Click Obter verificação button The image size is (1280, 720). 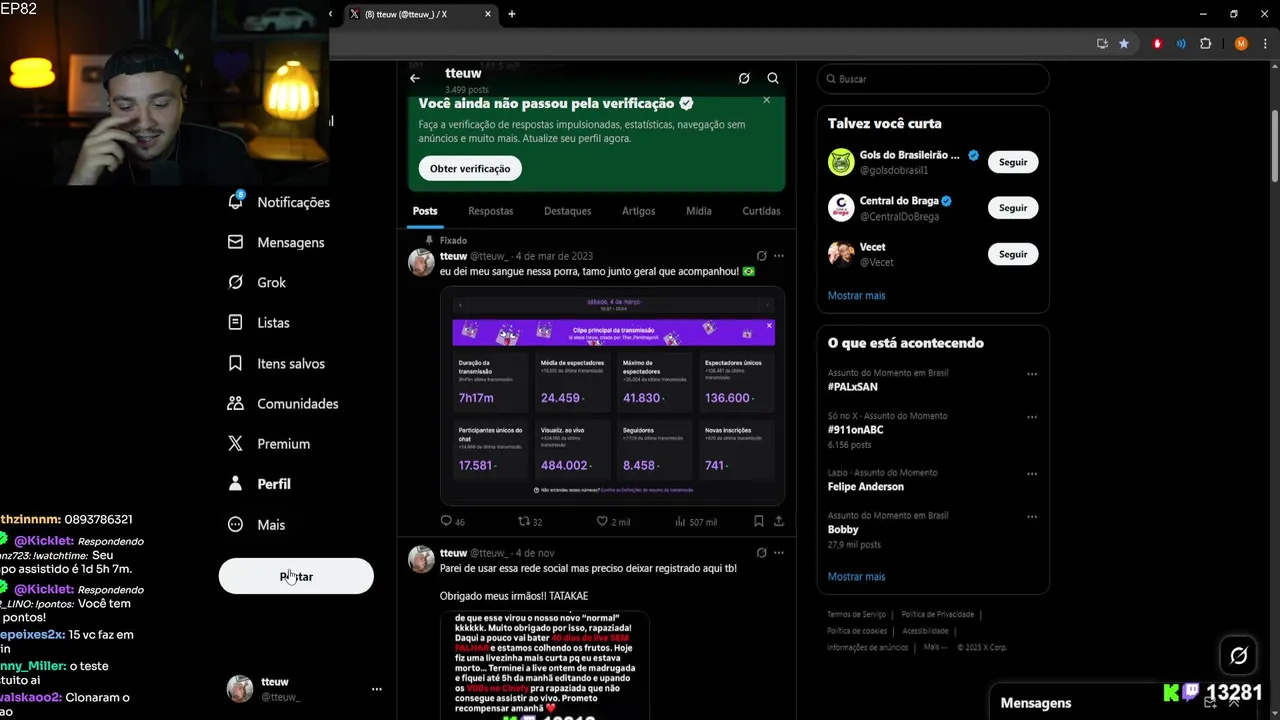click(470, 168)
